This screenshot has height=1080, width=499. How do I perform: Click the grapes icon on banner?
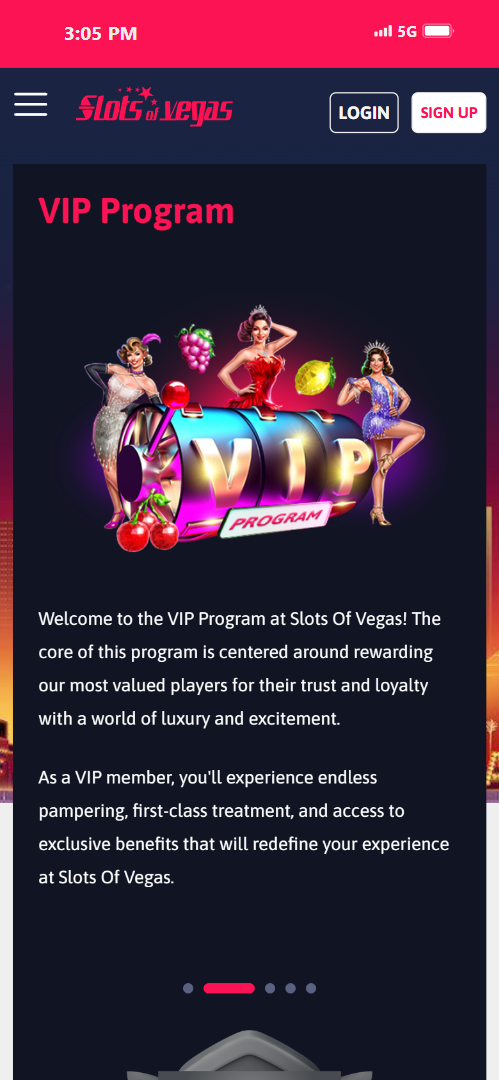click(x=196, y=348)
